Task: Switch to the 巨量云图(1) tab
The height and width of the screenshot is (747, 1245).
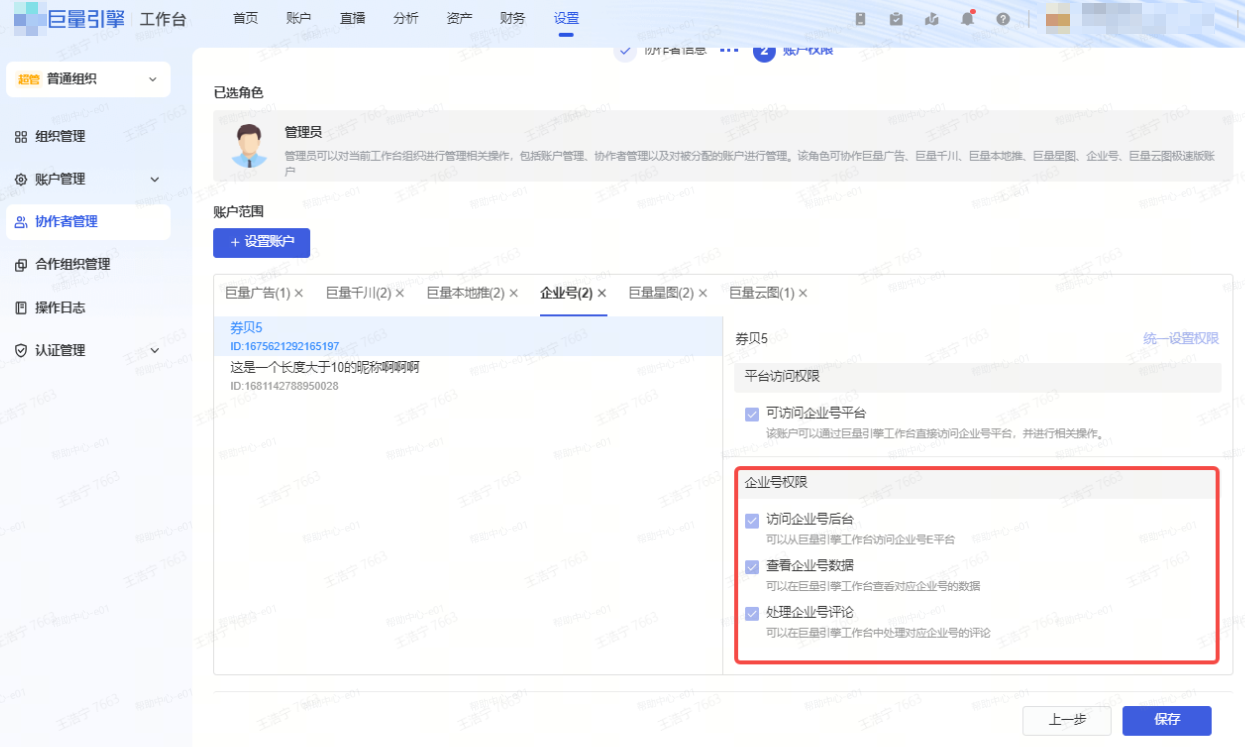Action: [x=762, y=294]
